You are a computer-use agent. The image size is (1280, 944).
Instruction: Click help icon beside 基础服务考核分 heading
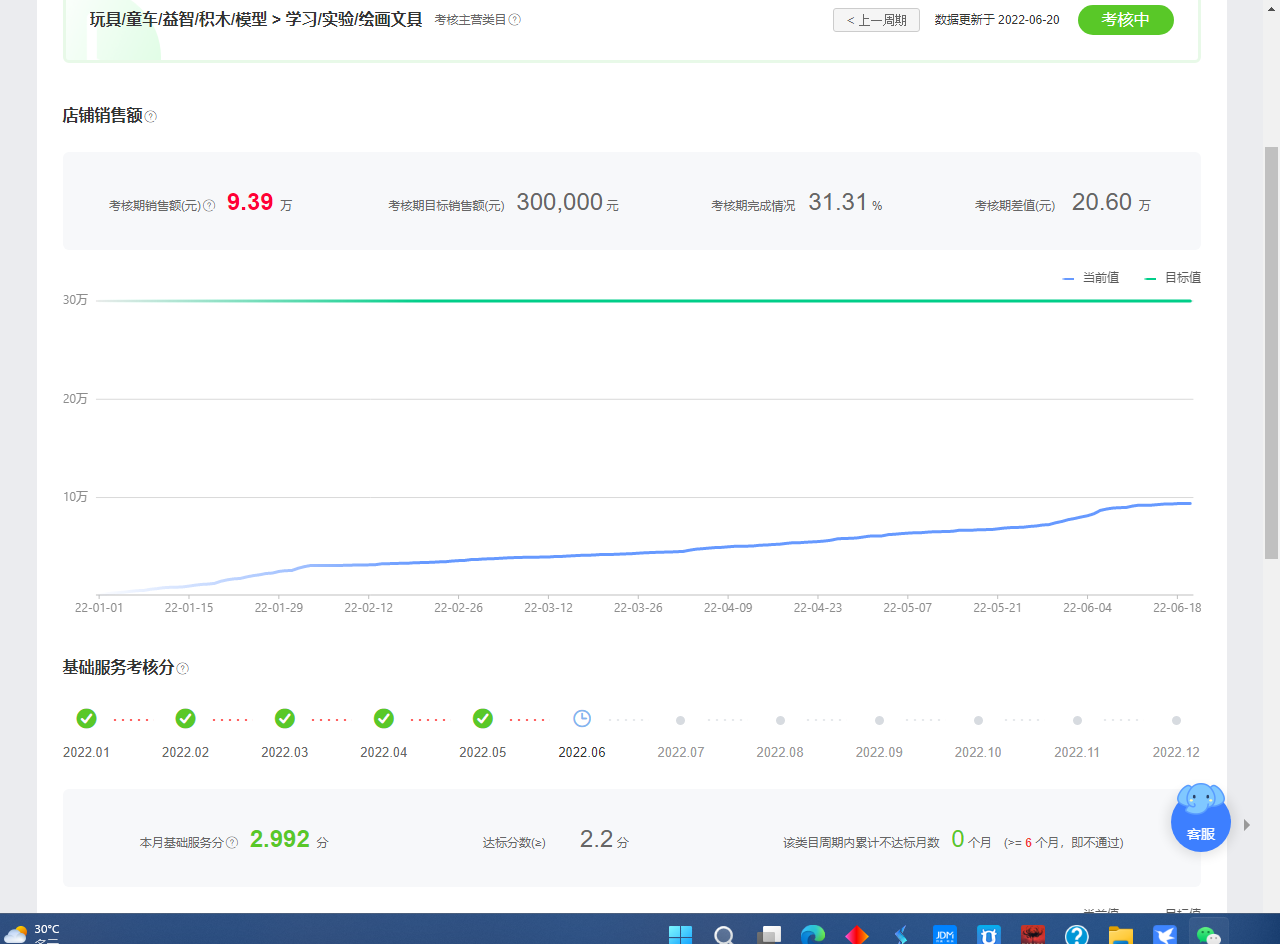click(182, 669)
